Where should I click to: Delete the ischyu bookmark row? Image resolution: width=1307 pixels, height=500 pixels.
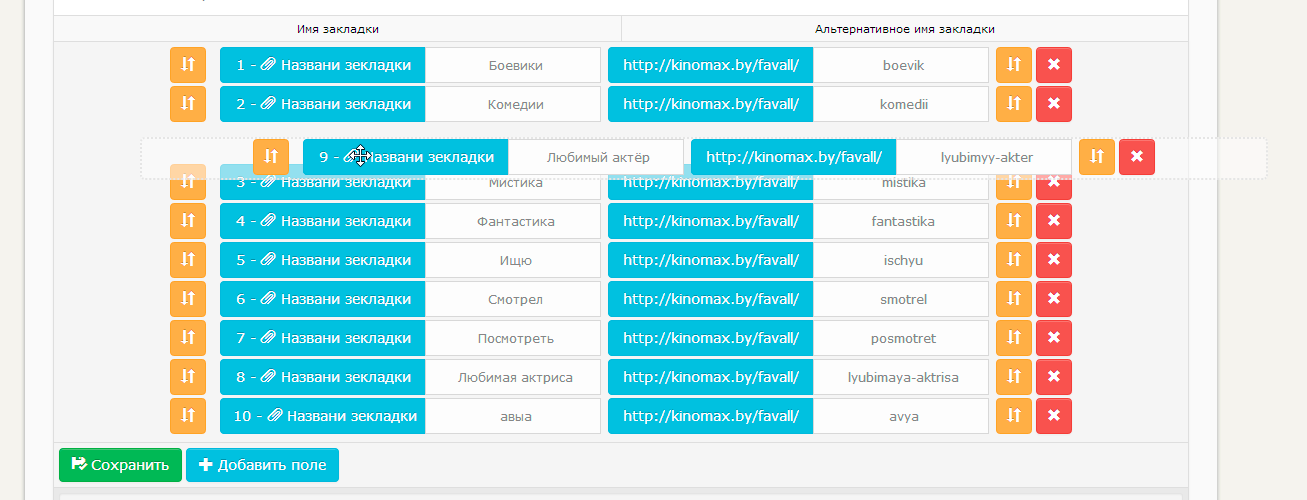(x=1053, y=260)
